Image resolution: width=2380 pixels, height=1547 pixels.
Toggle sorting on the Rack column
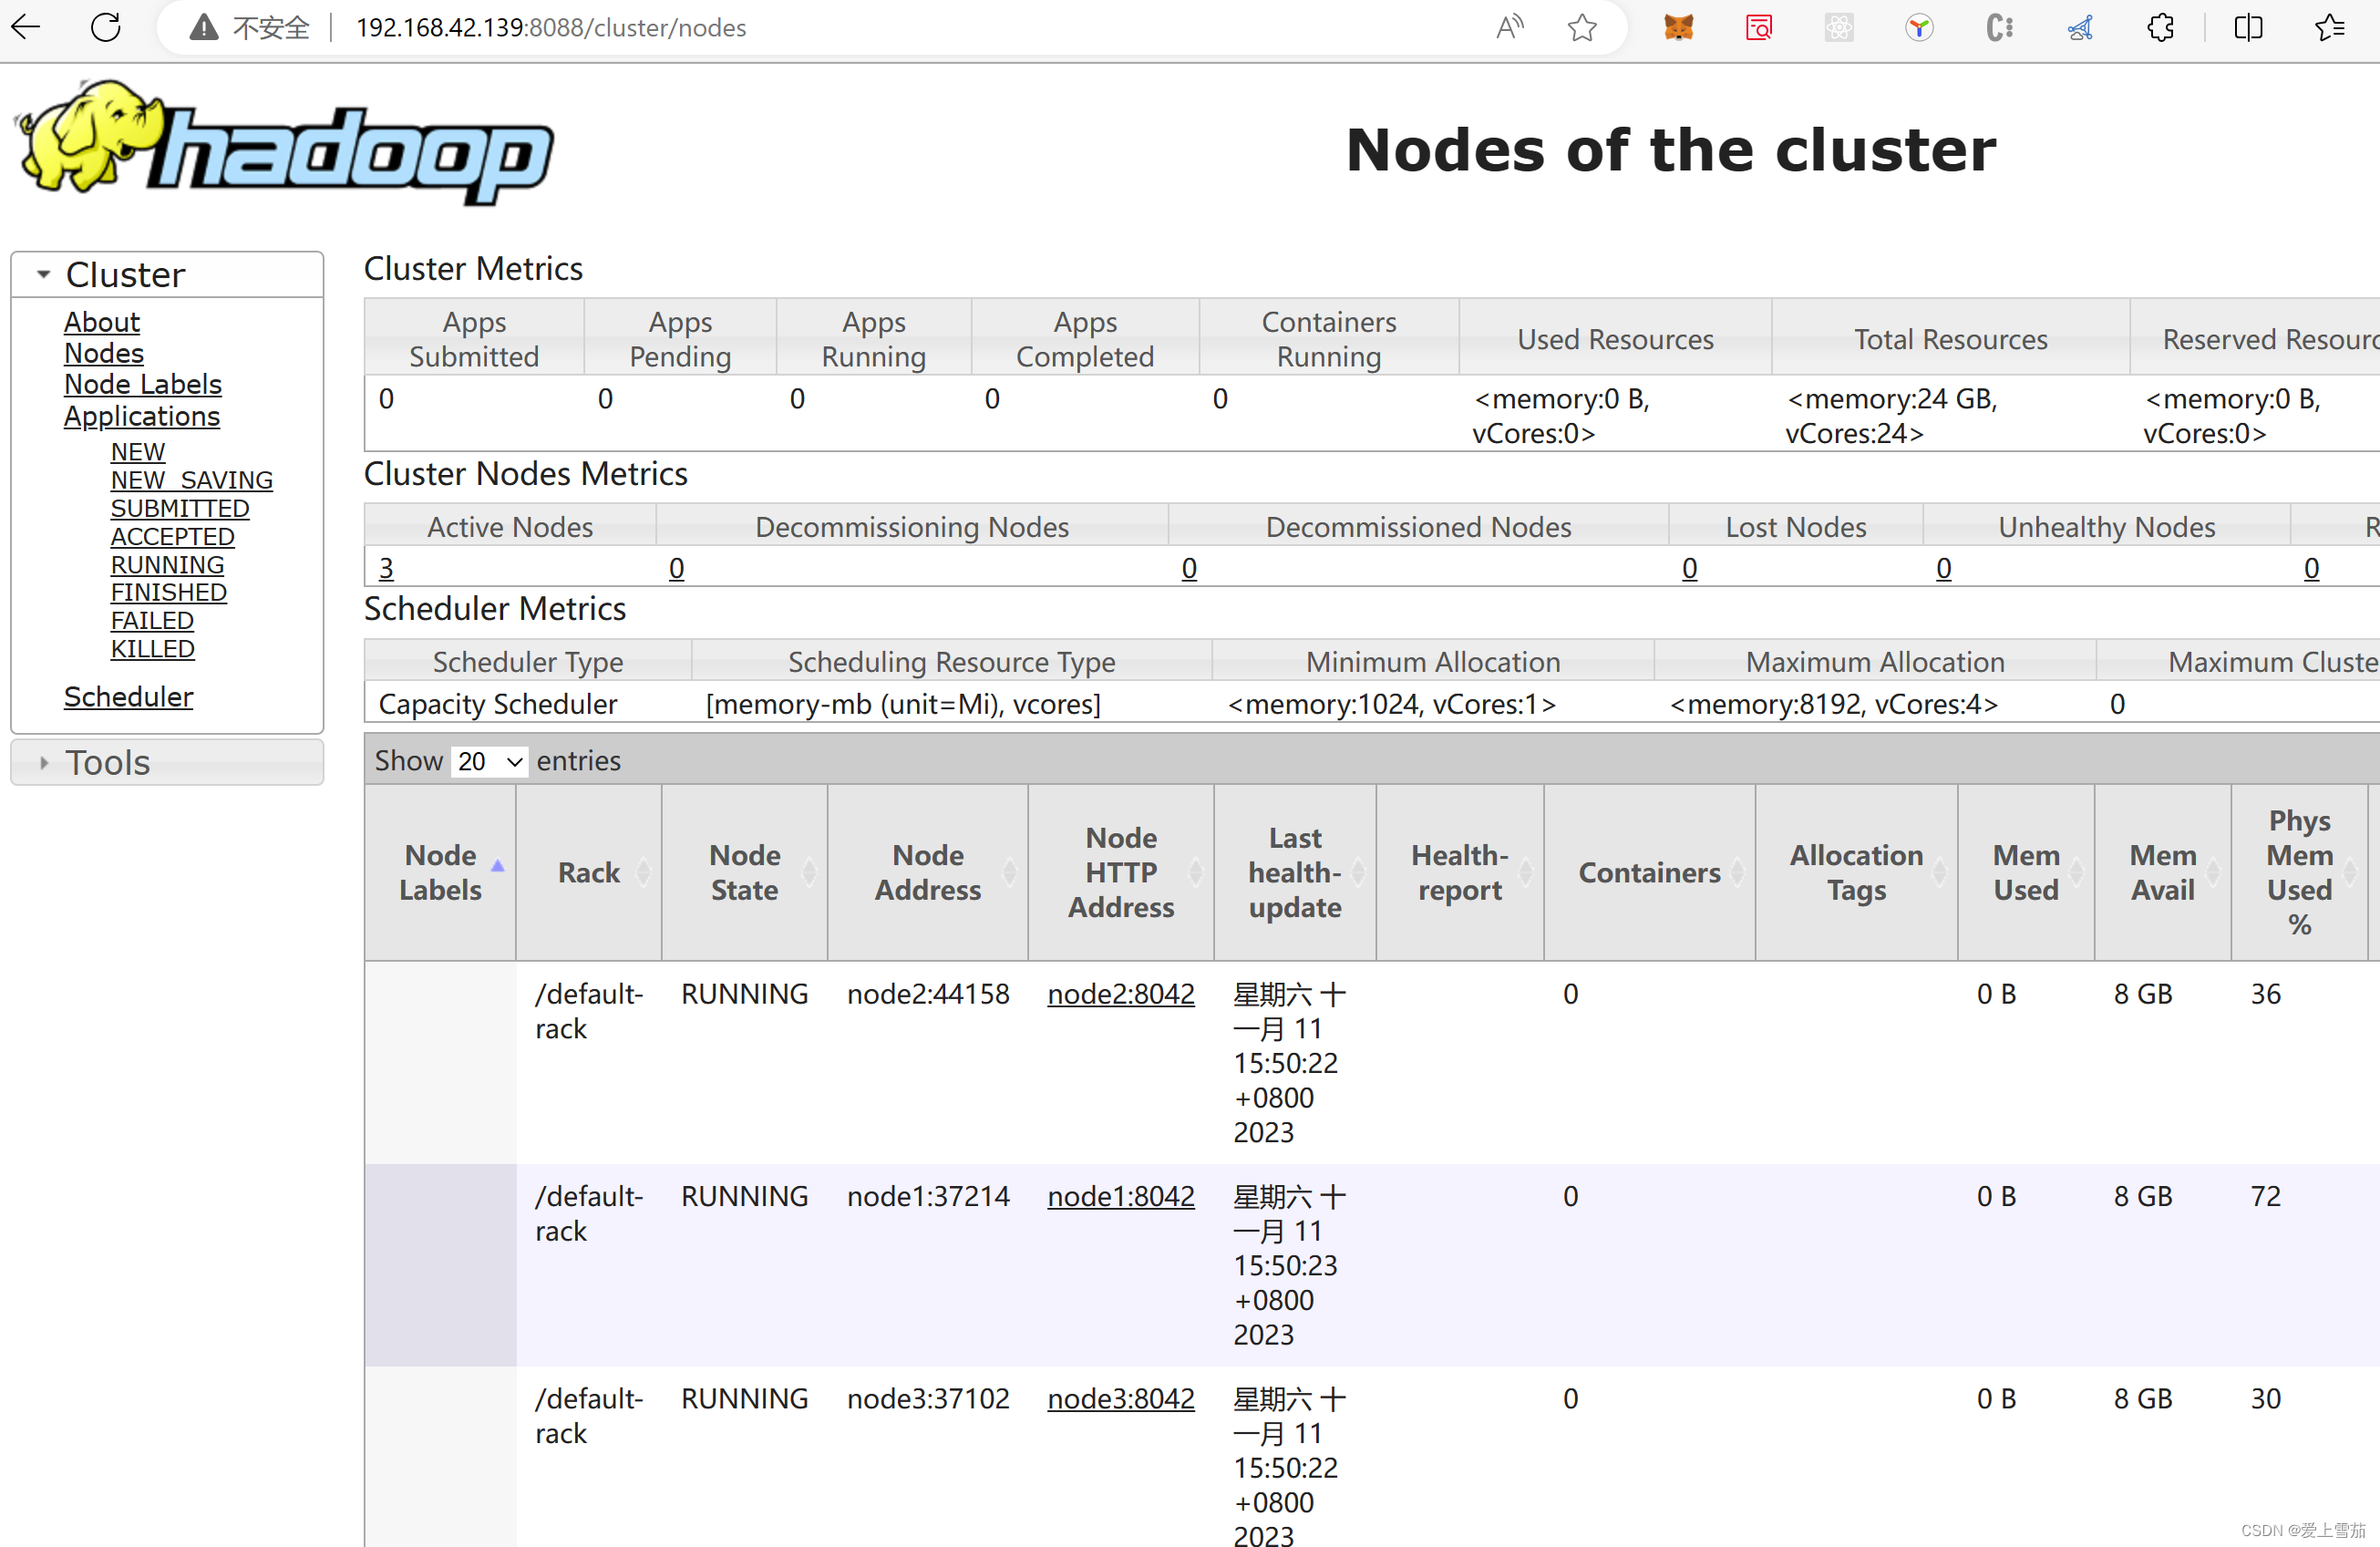[589, 872]
